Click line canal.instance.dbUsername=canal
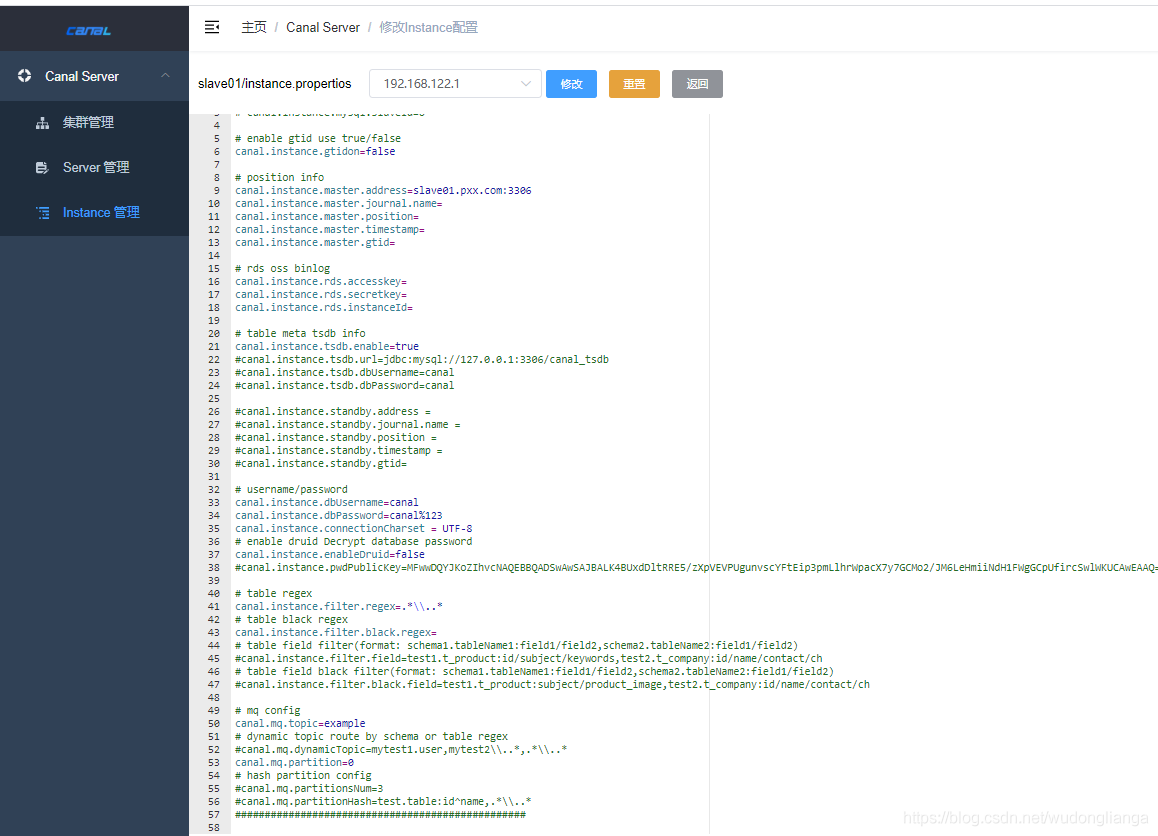The height and width of the screenshot is (836, 1158). click(x=327, y=503)
